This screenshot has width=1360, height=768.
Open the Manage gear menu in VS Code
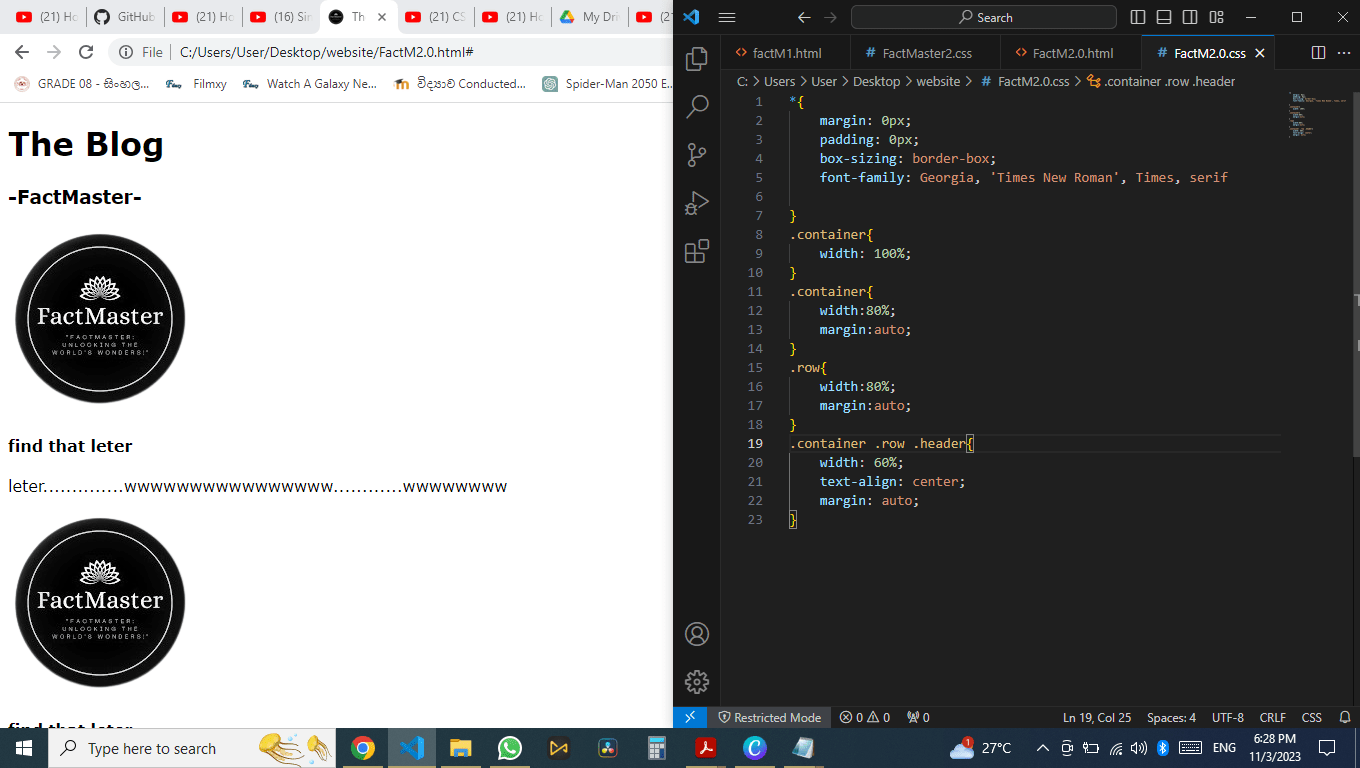697,682
